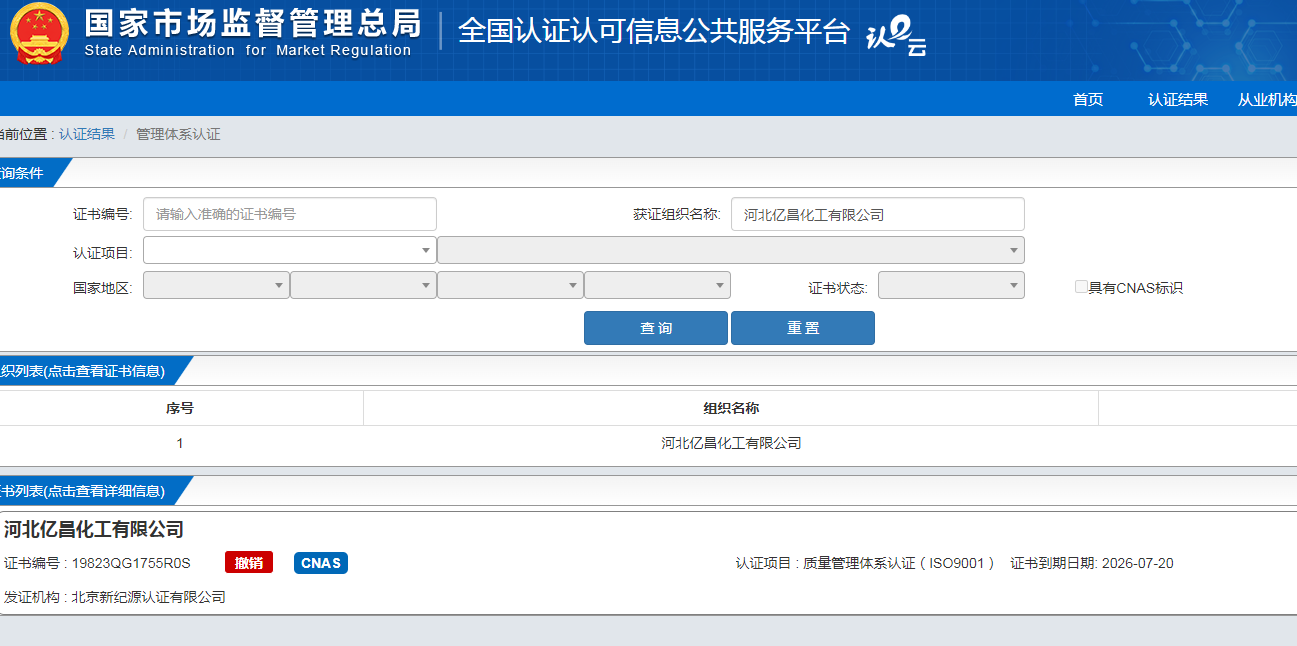Open the first 国家地区 dropdown
Screen dimensions: 1297x646
[216, 285]
